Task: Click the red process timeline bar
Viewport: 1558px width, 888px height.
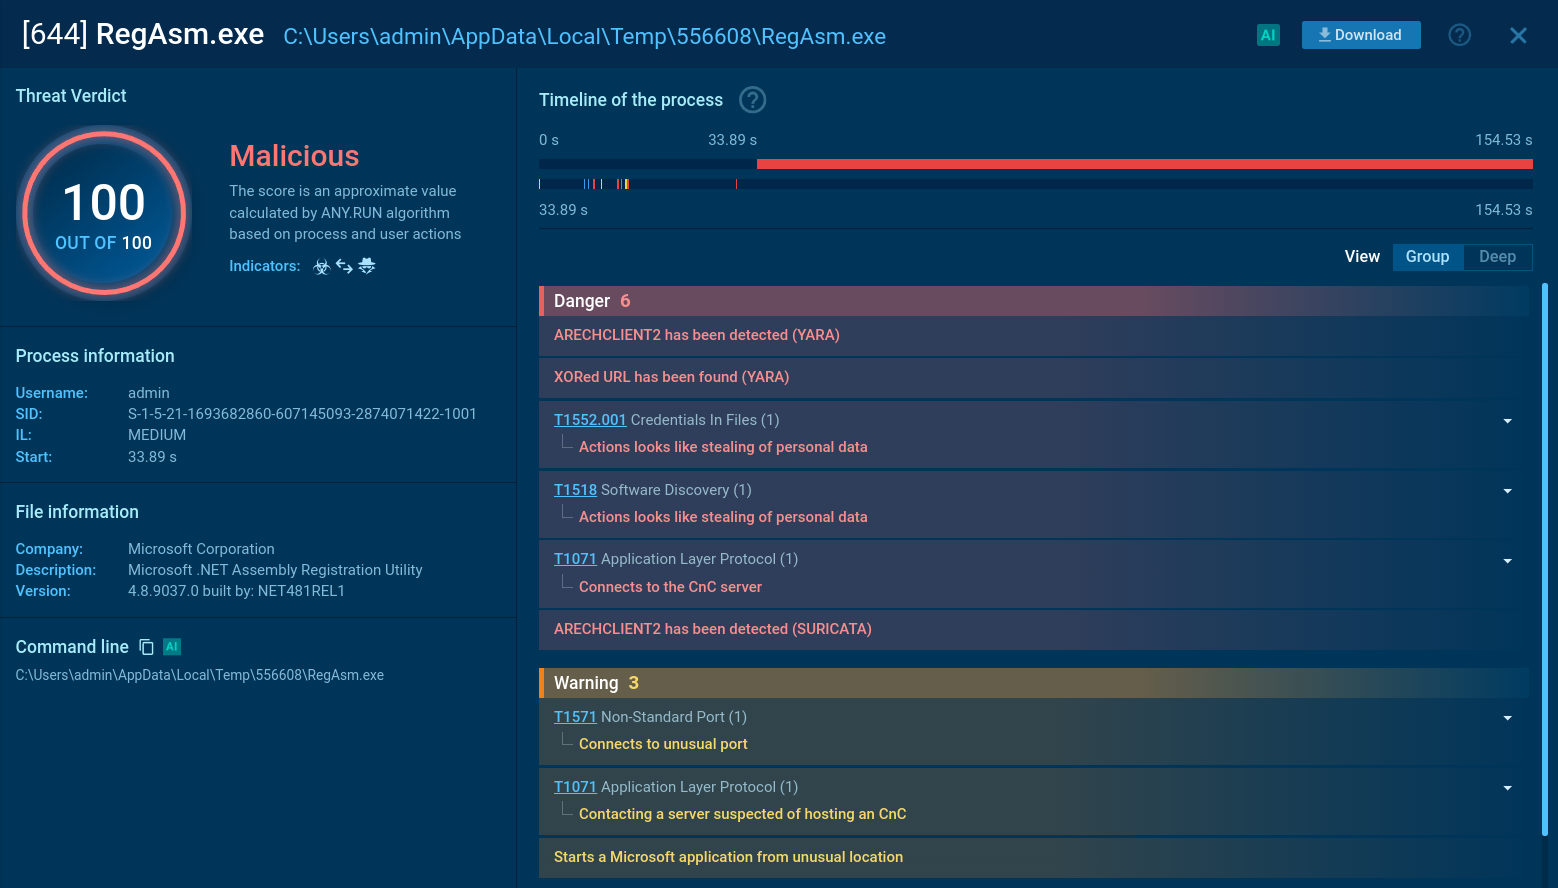Action: [x=1144, y=164]
